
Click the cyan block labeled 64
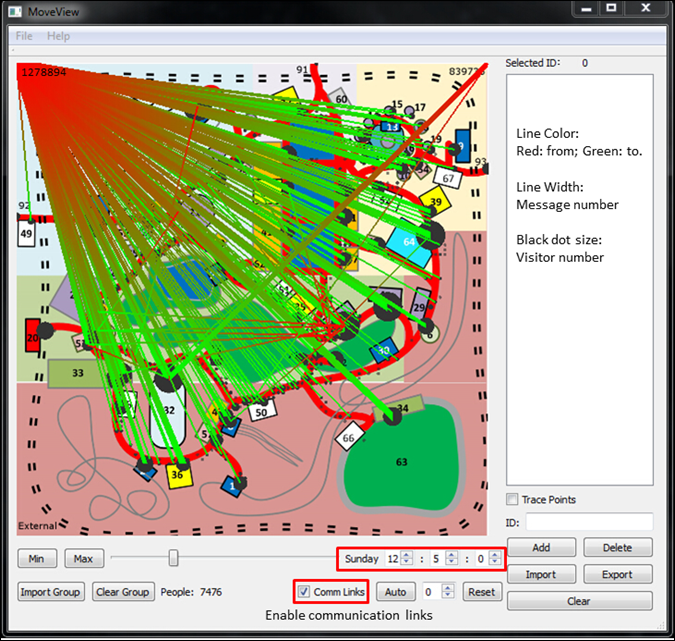pyautogui.click(x=409, y=242)
